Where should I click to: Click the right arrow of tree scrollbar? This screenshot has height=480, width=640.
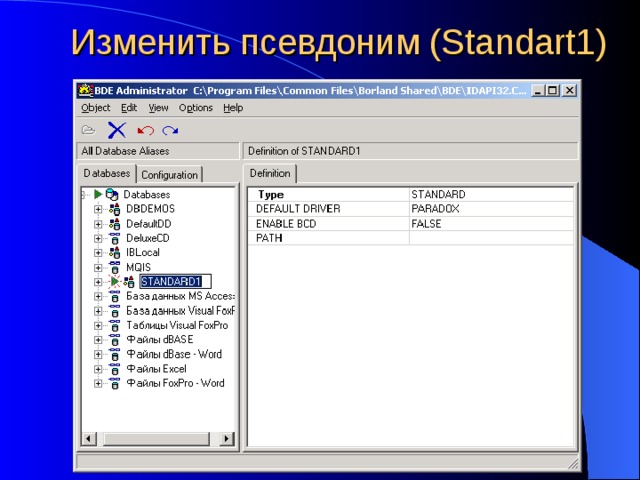pos(227,439)
